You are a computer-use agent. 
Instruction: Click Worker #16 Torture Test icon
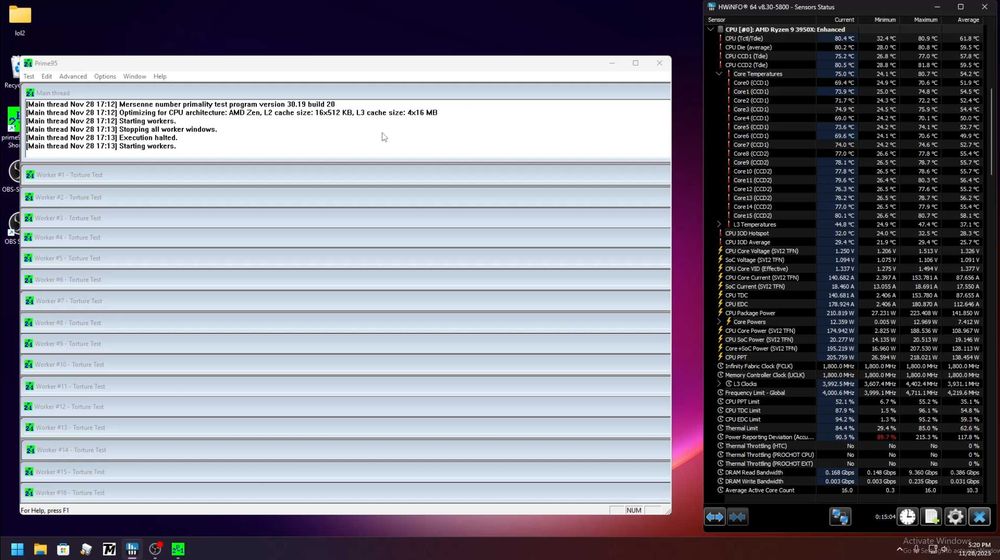(x=29, y=492)
